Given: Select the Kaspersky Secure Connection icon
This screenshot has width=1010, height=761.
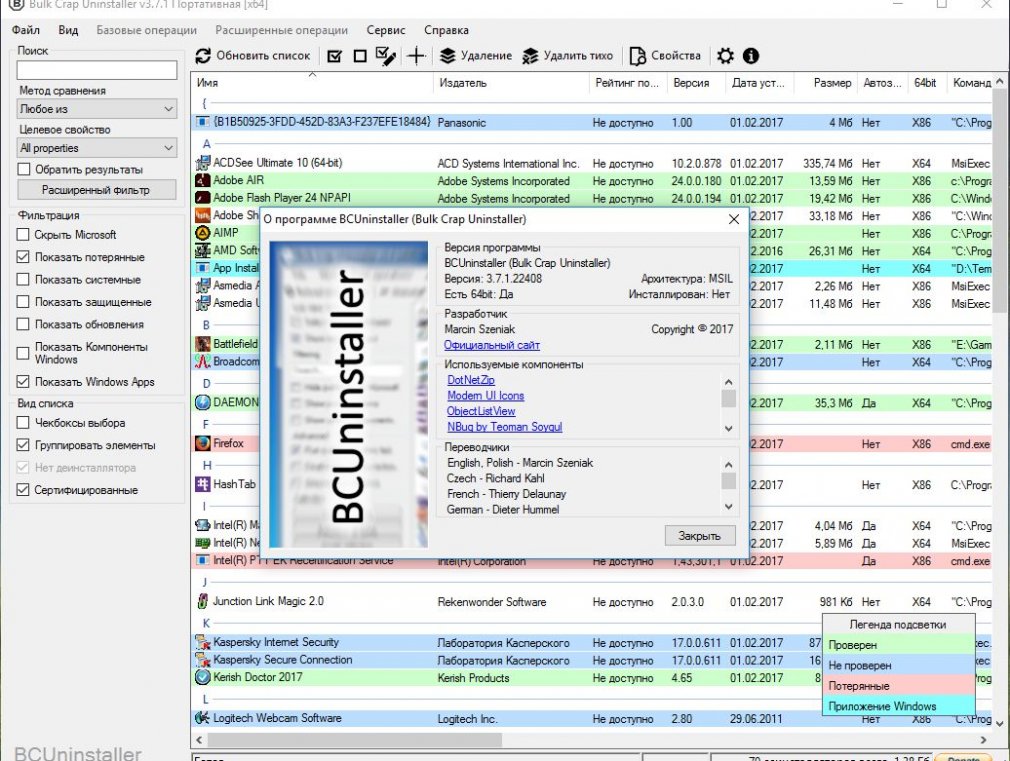Looking at the screenshot, I should (203, 660).
